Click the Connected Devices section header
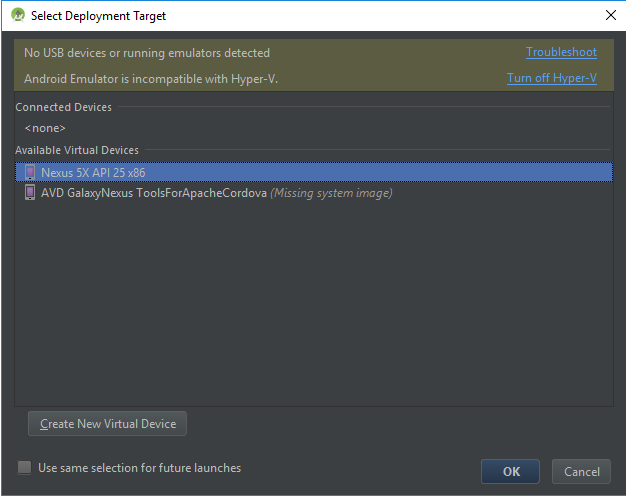The width and height of the screenshot is (626, 496). tap(63, 107)
